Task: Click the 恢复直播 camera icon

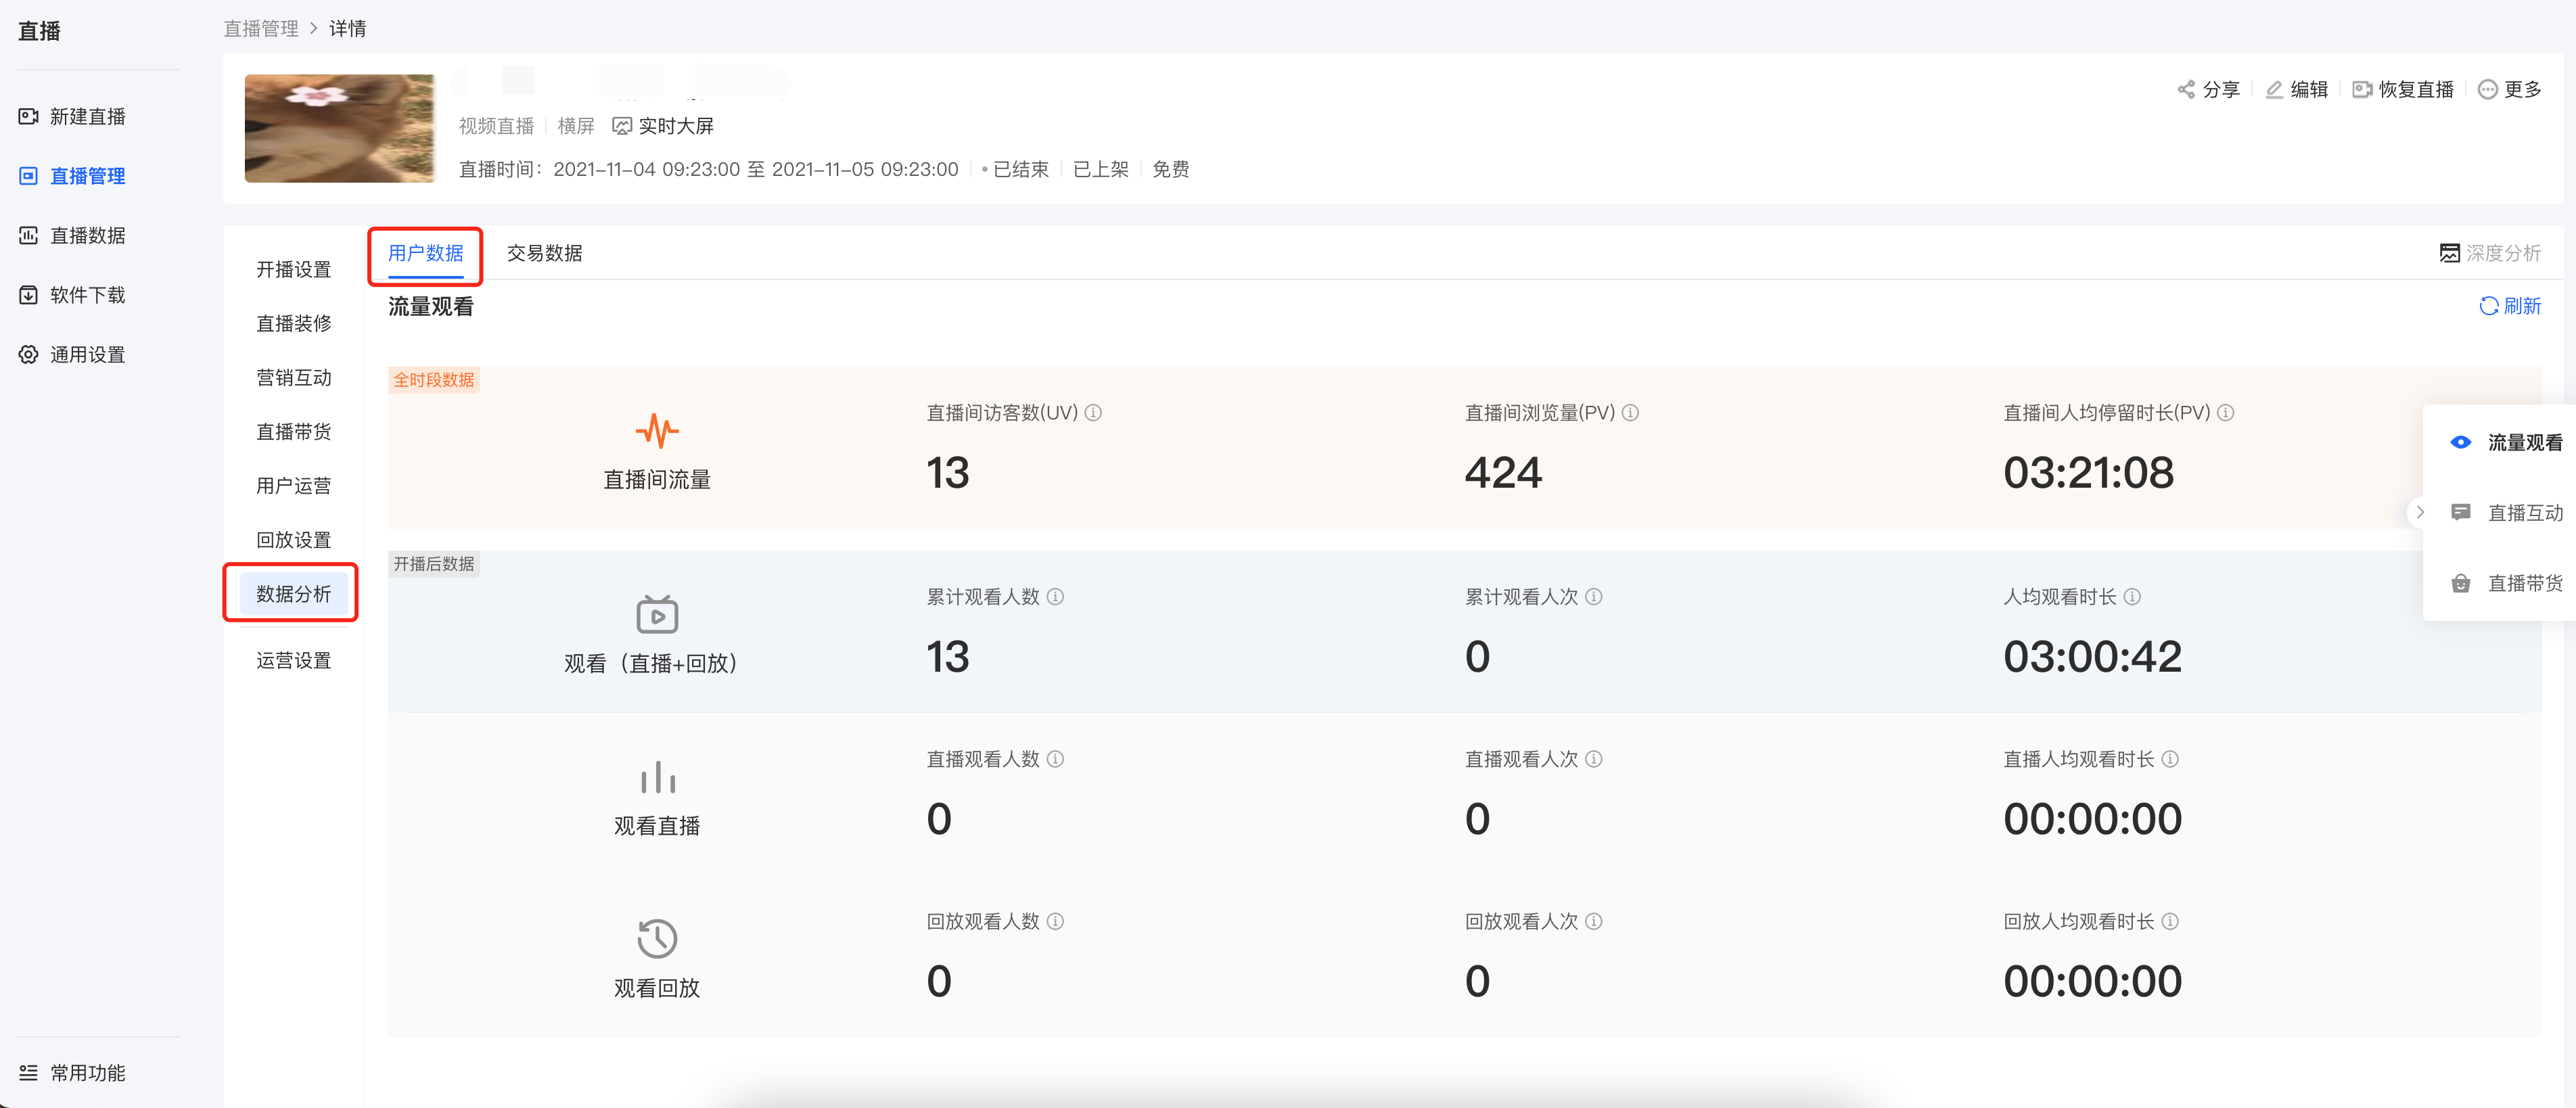Action: [2362, 90]
